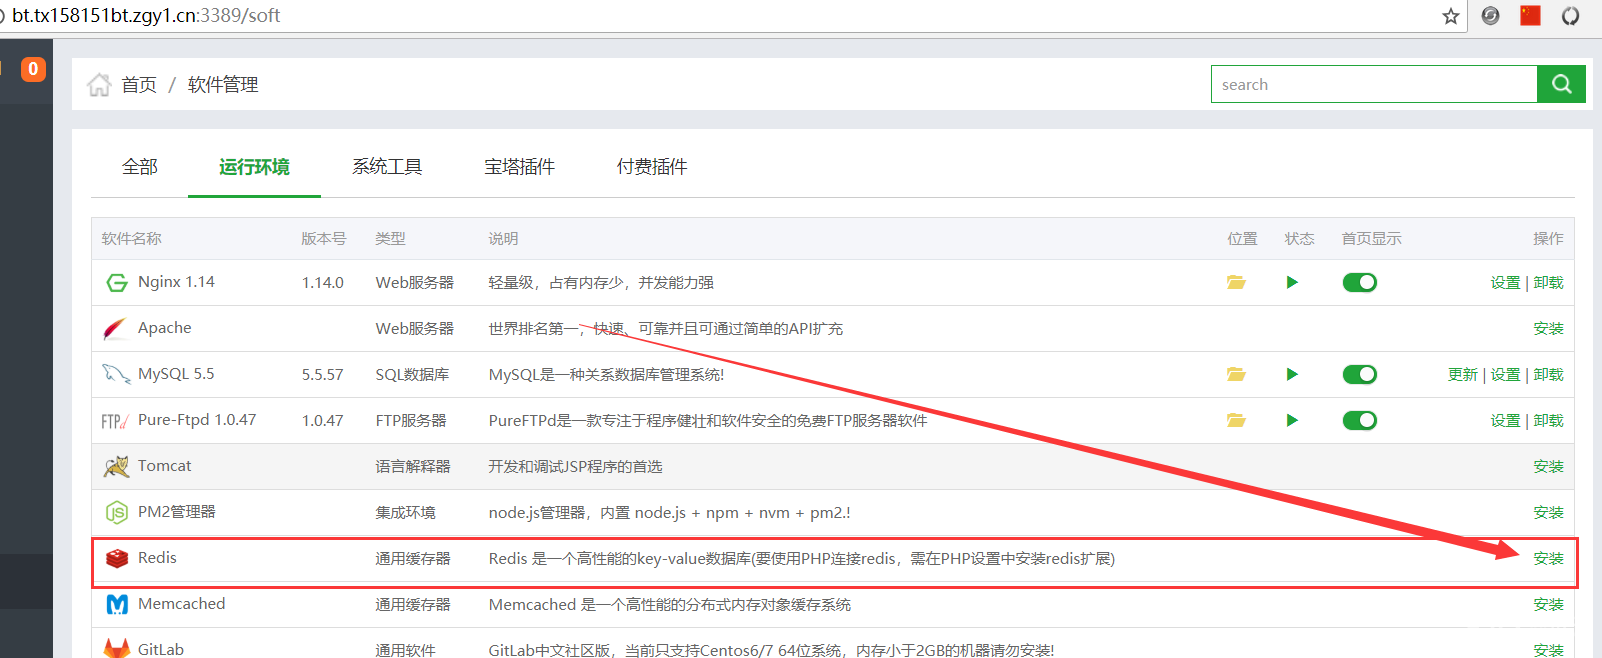Click Nginx green running status arrow
Image resolution: width=1602 pixels, height=658 pixels.
1292,283
